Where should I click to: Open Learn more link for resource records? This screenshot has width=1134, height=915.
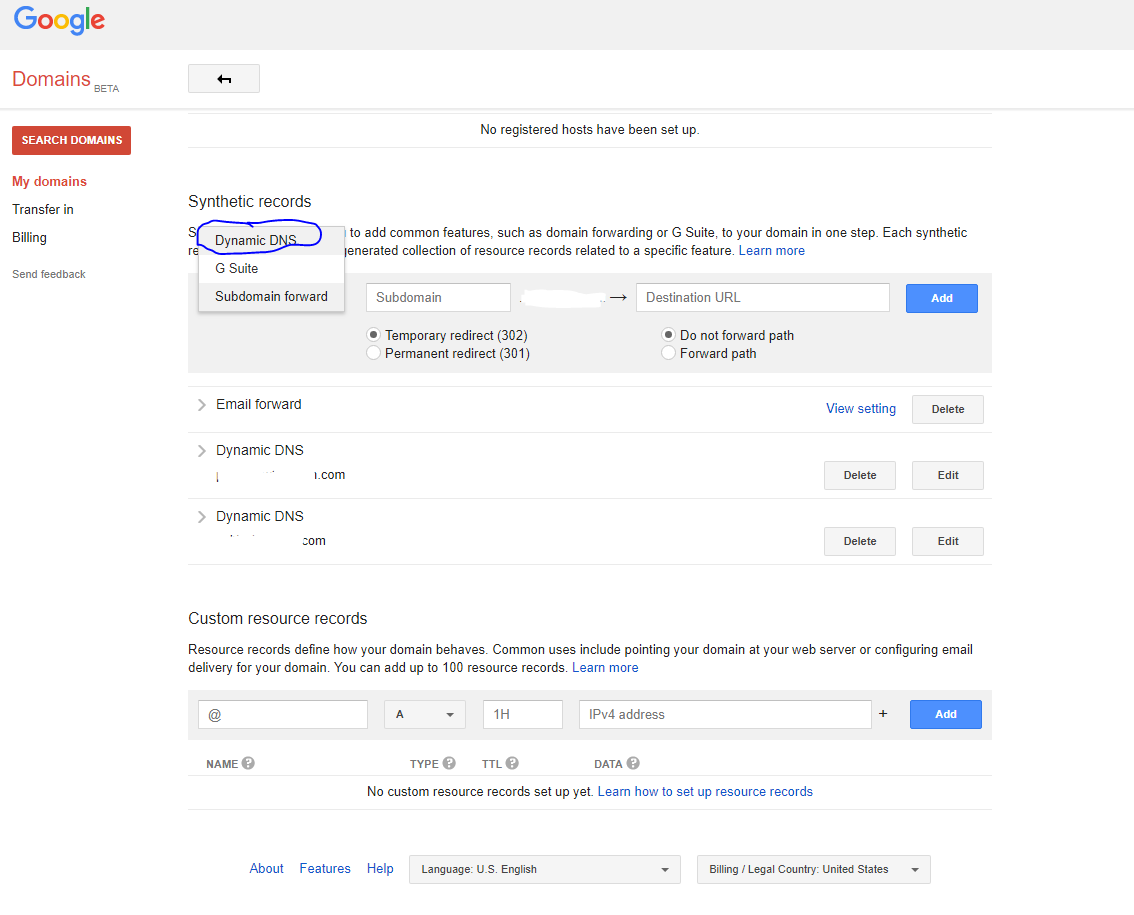click(605, 668)
